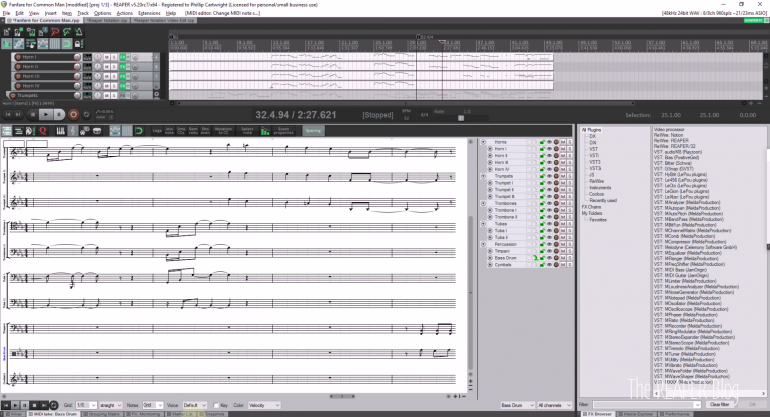Open the Options menu
This screenshot has width=770, height=417.
102,13
